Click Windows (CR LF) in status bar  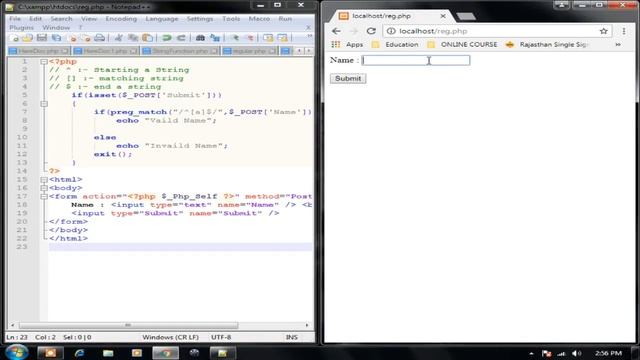170,337
